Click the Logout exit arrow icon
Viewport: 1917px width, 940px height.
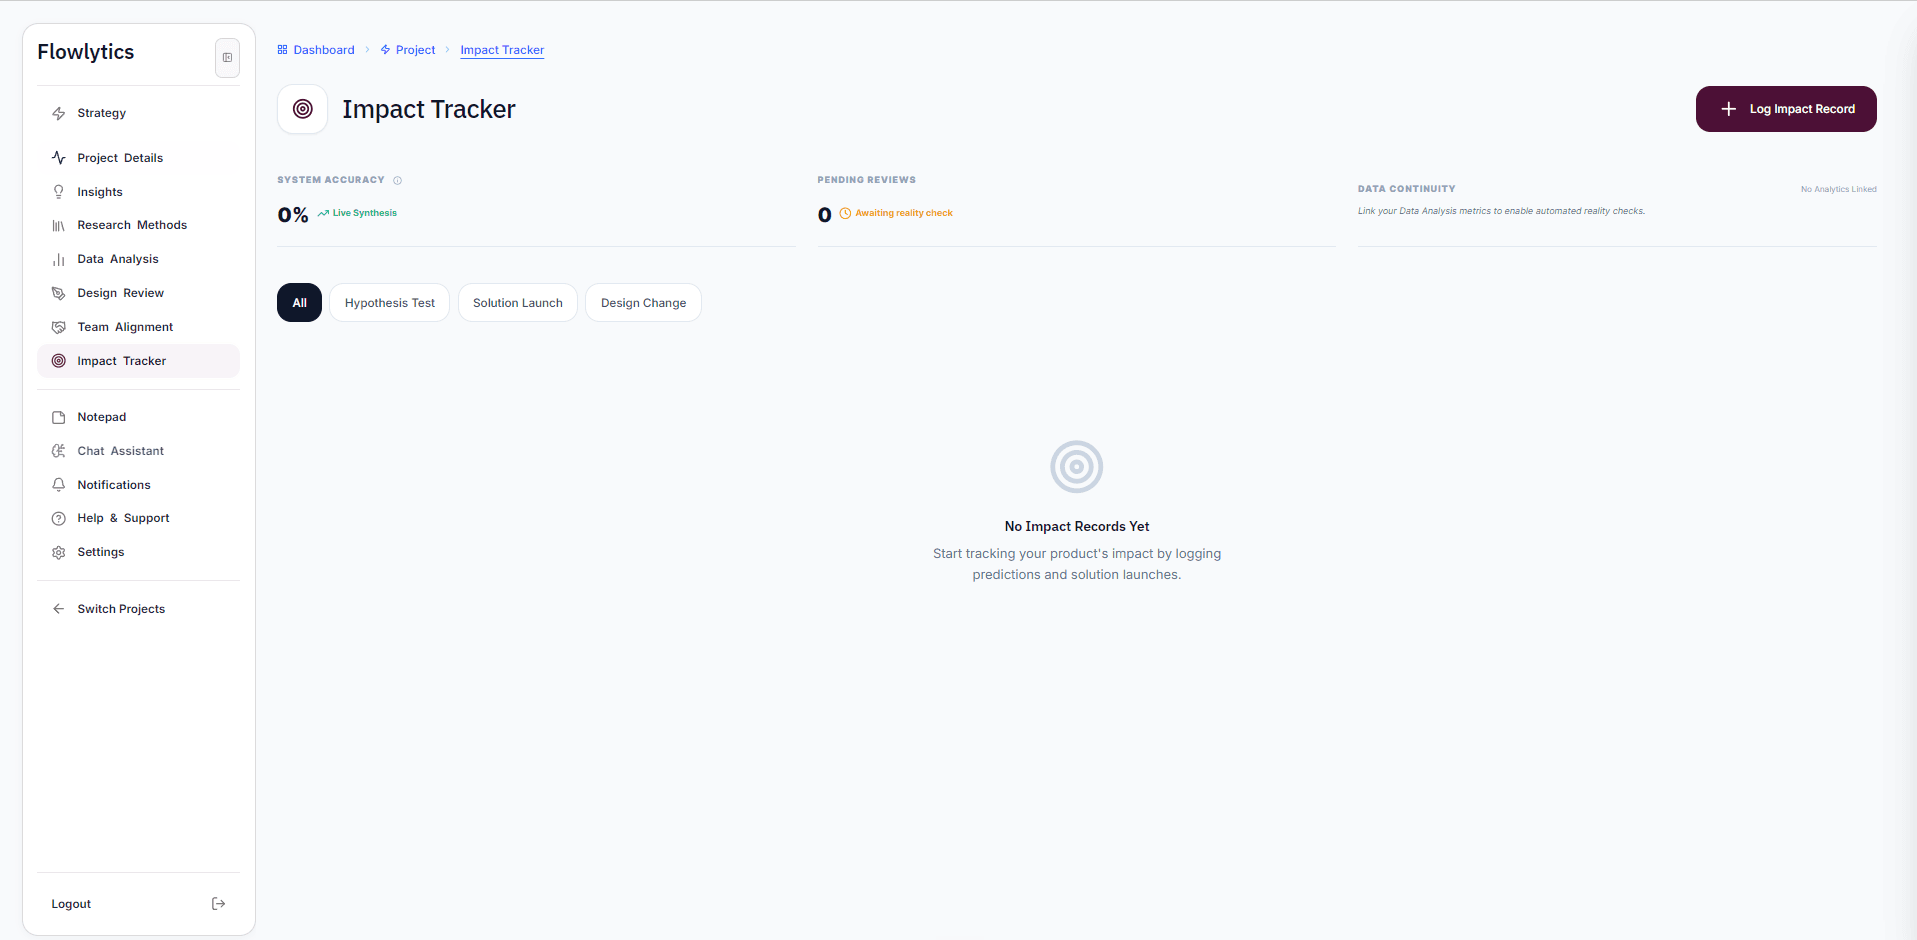click(219, 904)
